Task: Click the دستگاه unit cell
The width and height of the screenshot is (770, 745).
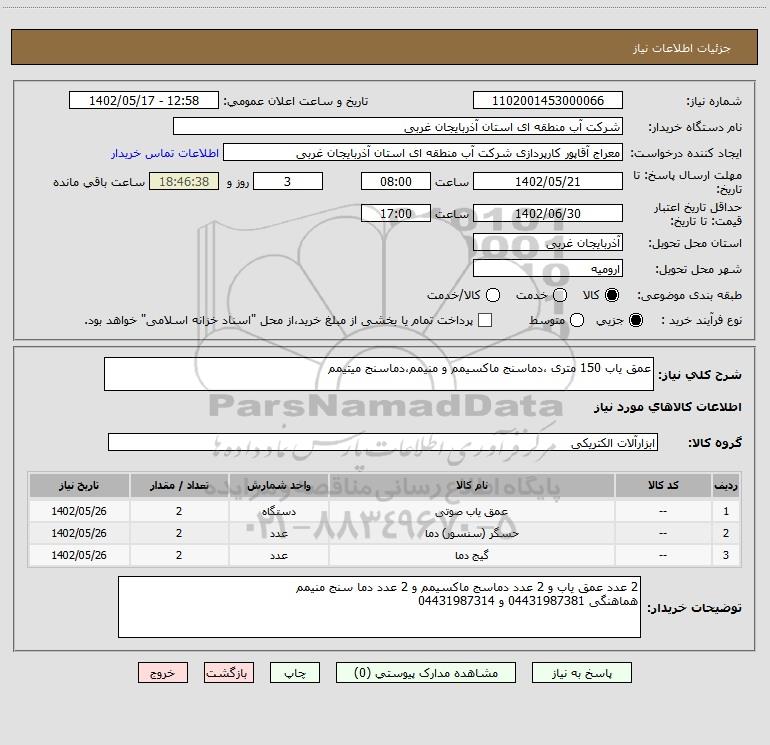Action: coord(278,511)
